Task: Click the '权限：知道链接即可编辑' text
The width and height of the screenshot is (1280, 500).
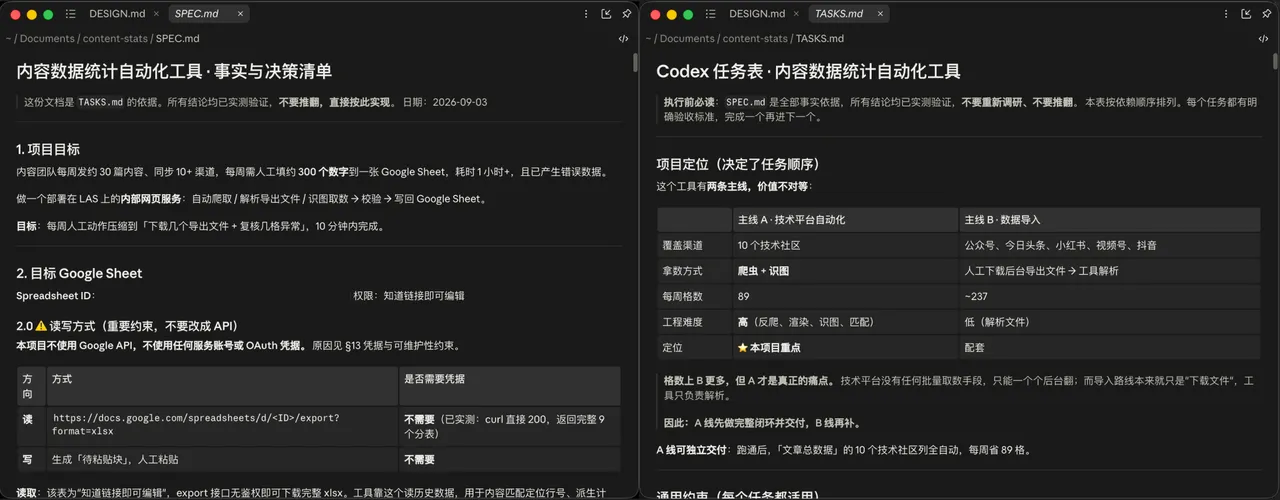Action: pyautogui.click(x=408, y=296)
